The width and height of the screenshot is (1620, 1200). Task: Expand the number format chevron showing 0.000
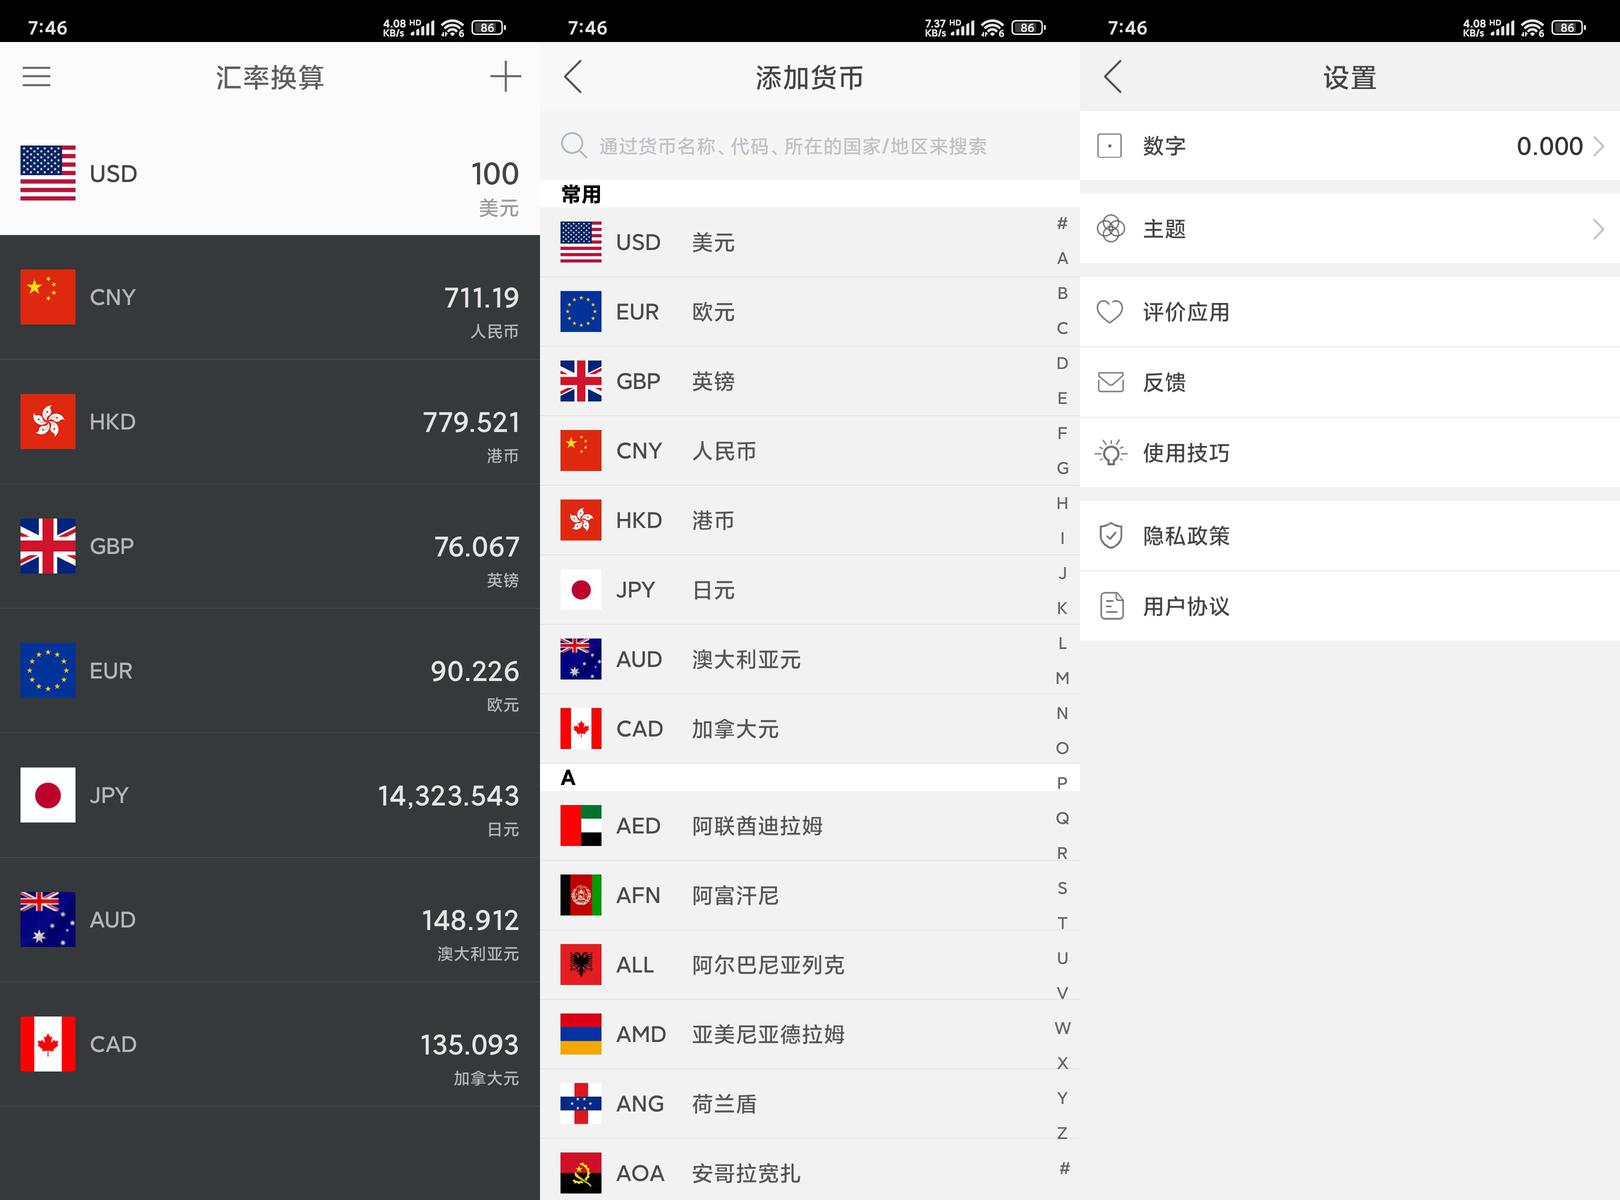(1598, 146)
